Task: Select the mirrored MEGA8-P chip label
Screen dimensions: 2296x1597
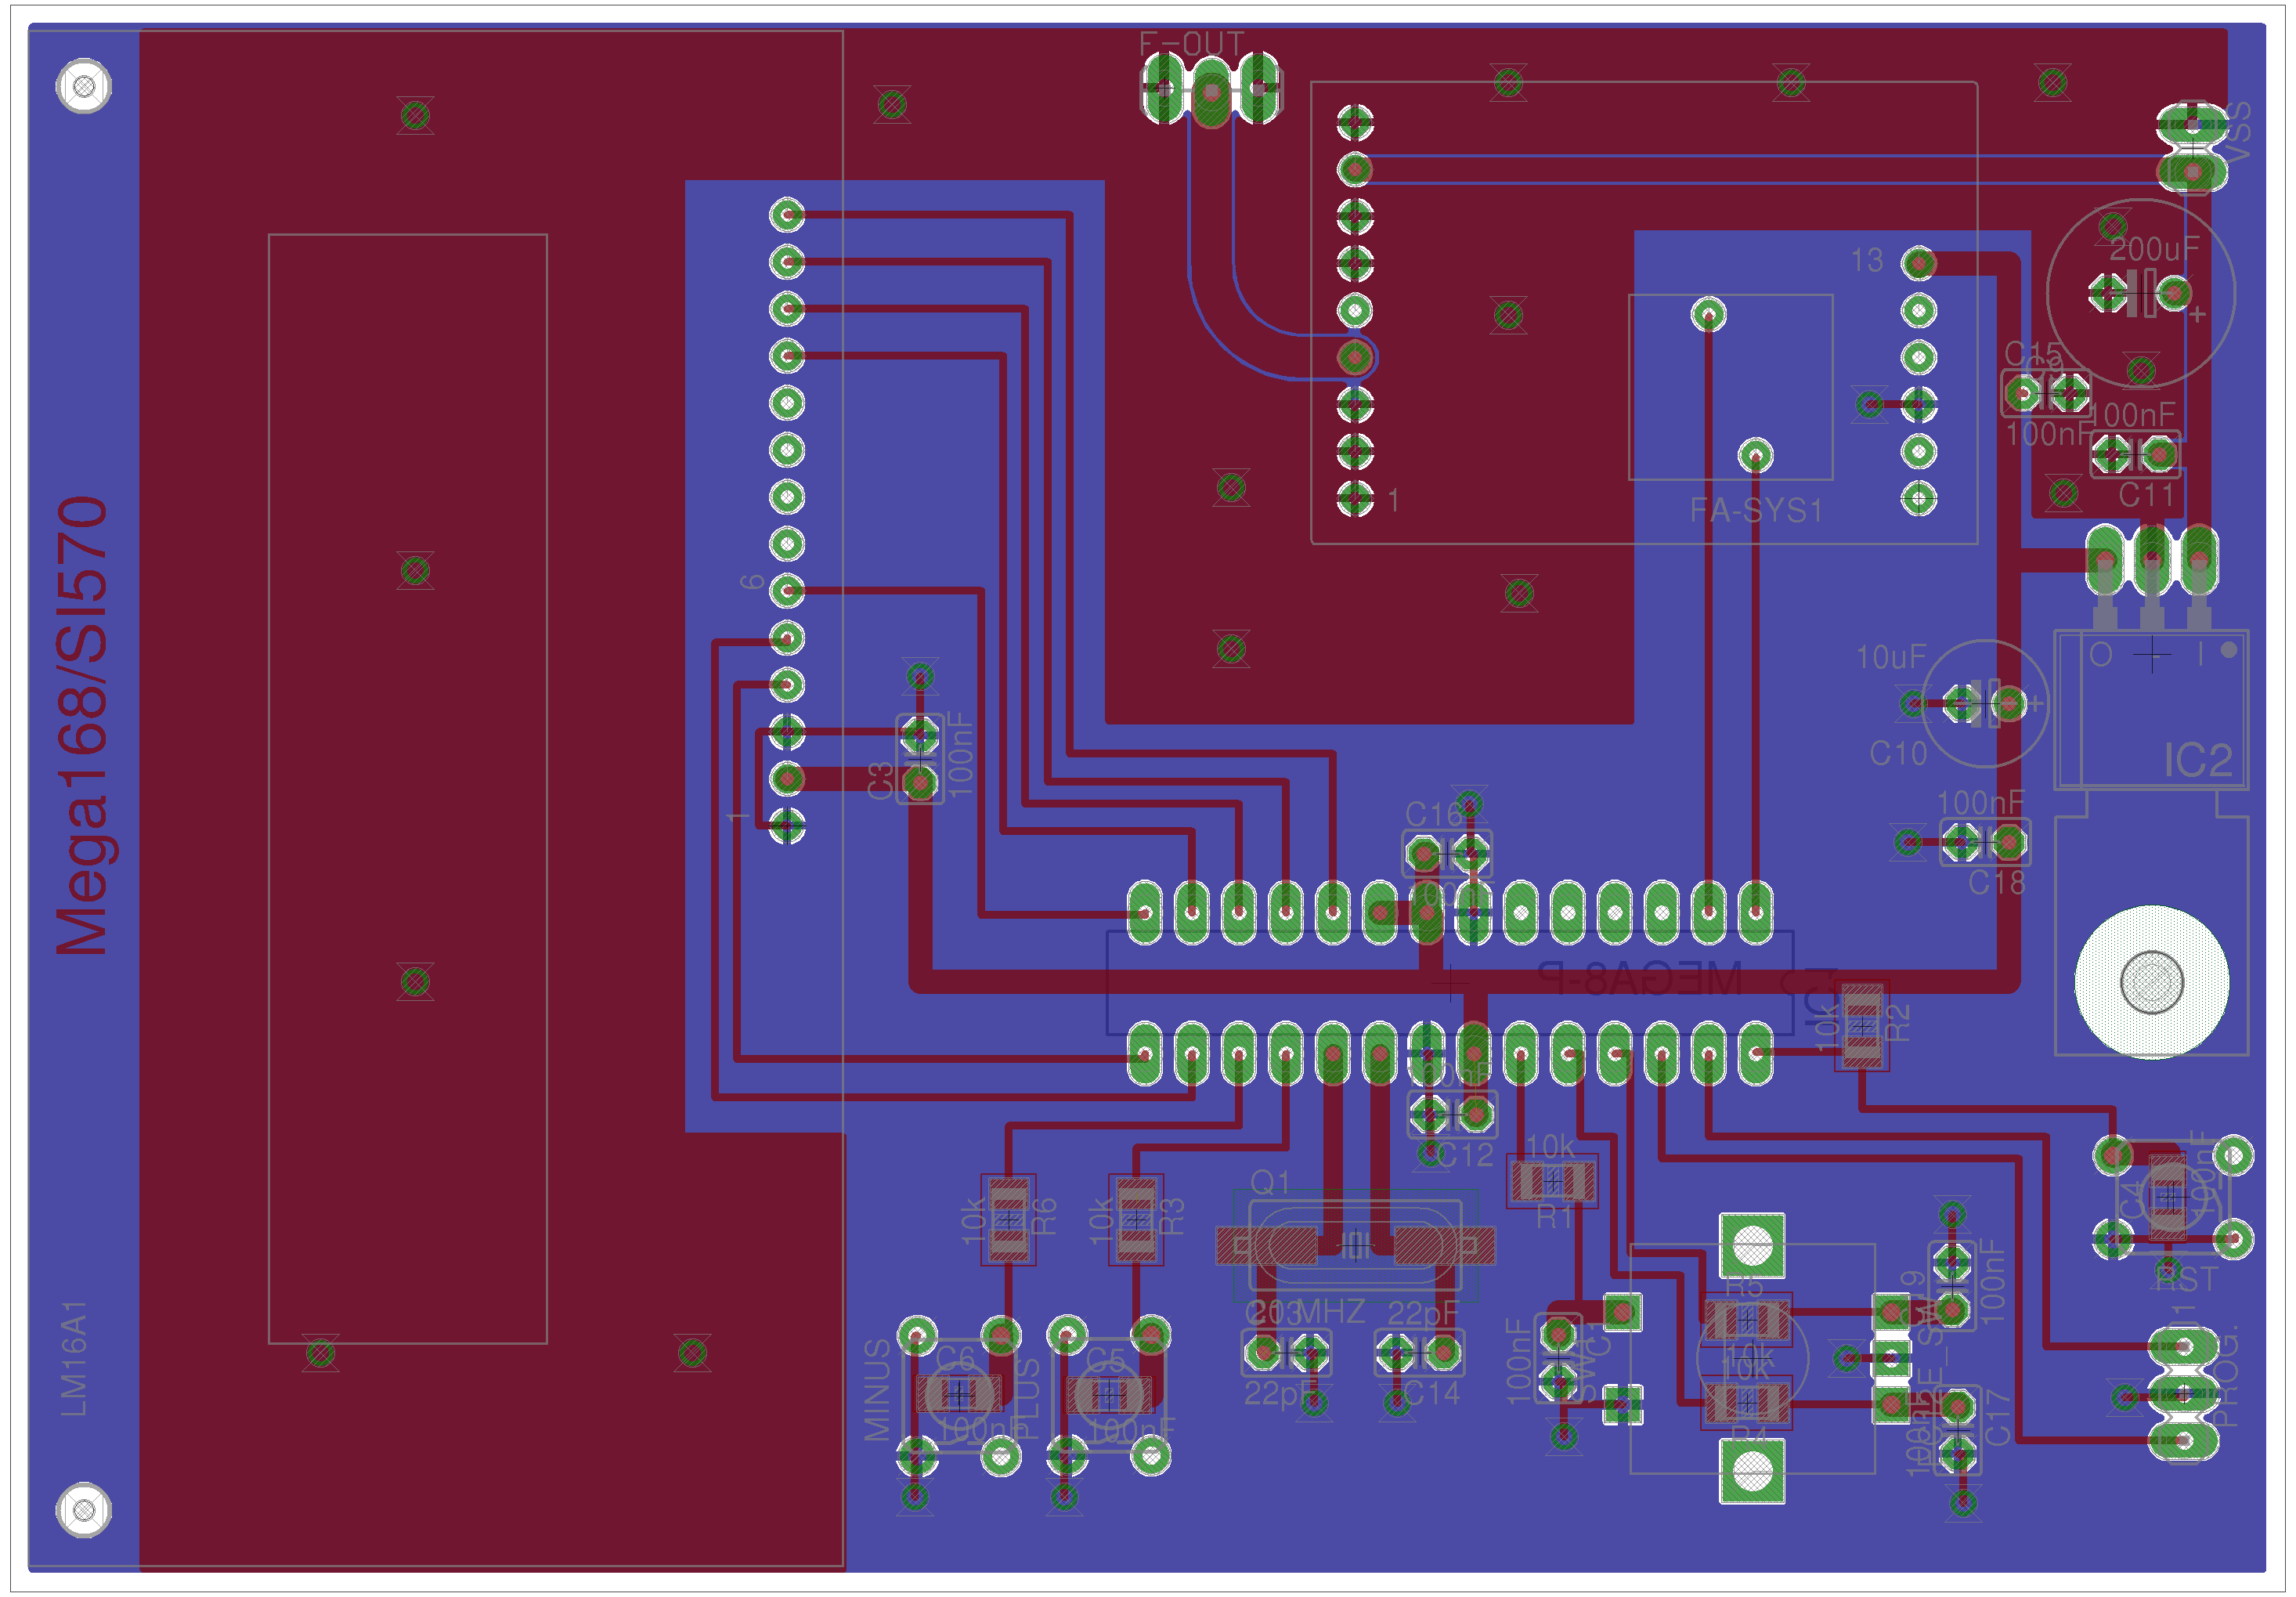Action: point(1640,978)
